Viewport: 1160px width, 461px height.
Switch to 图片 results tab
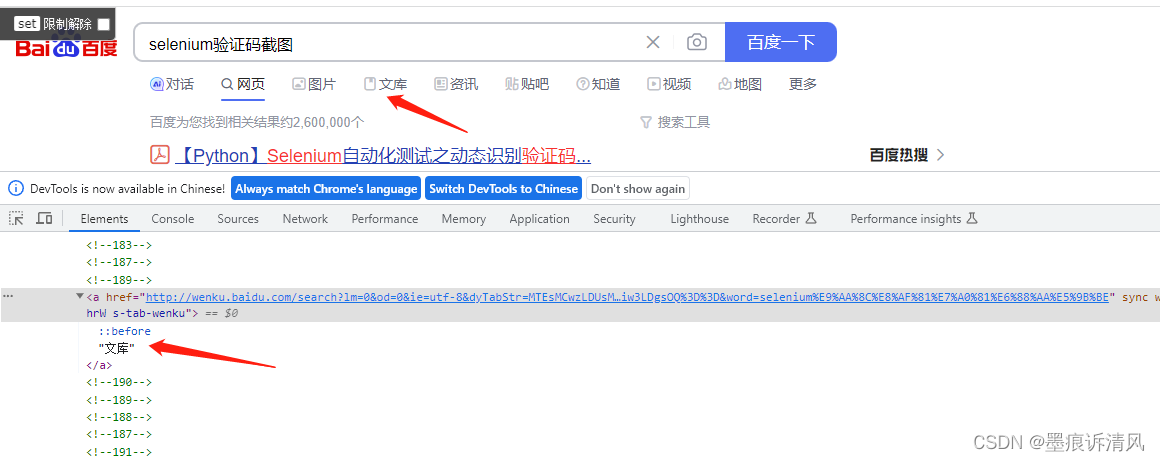(x=314, y=84)
